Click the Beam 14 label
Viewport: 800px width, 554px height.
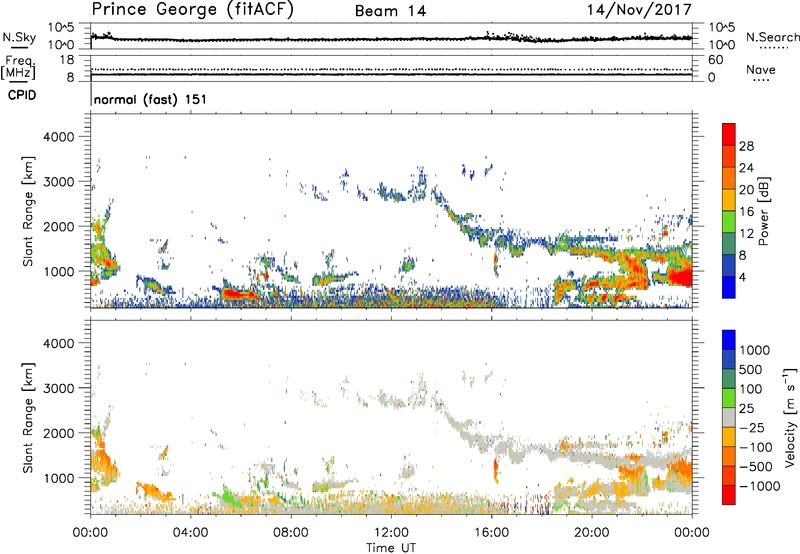[390, 11]
